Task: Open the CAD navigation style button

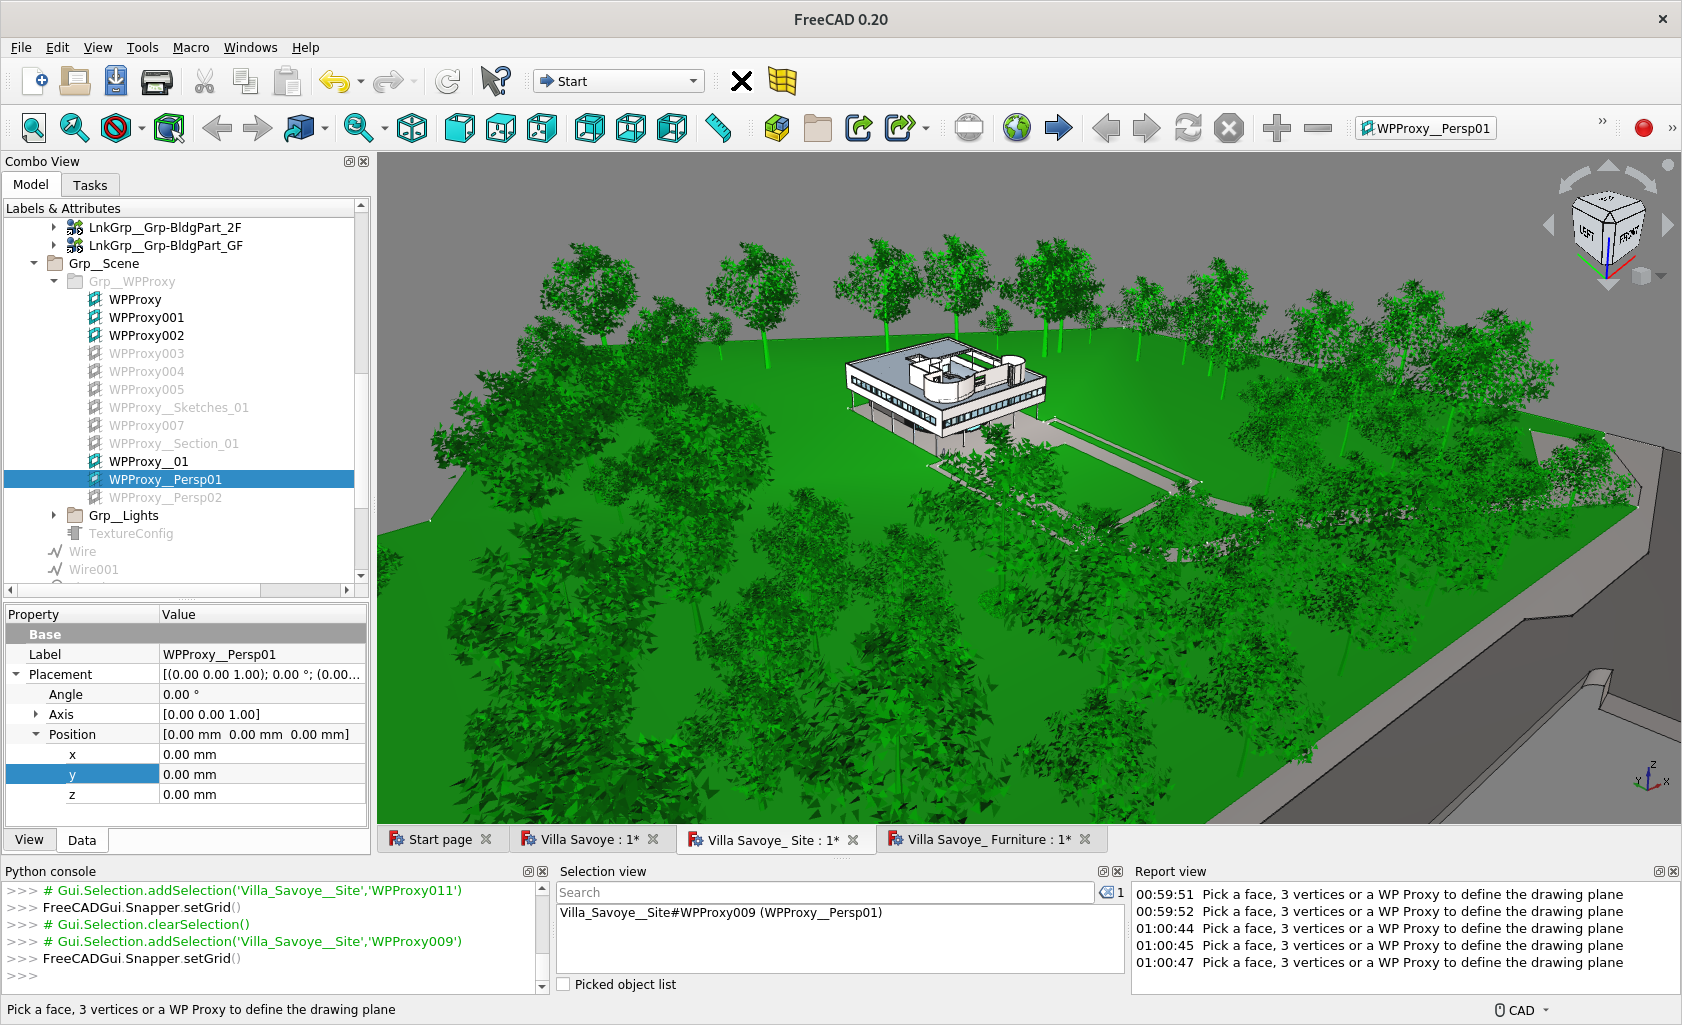Action: (x=1522, y=1010)
